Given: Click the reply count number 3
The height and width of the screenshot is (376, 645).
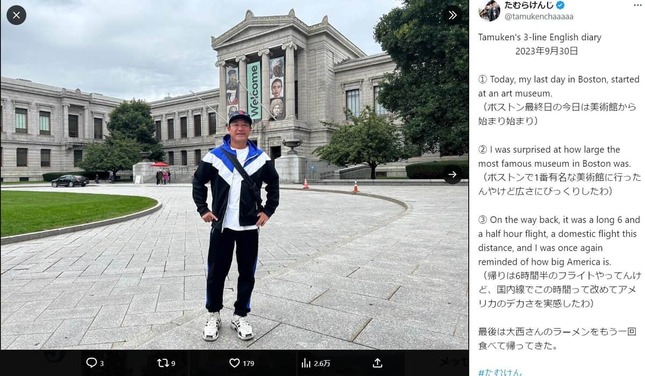Looking at the screenshot, I should click(102, 363).
